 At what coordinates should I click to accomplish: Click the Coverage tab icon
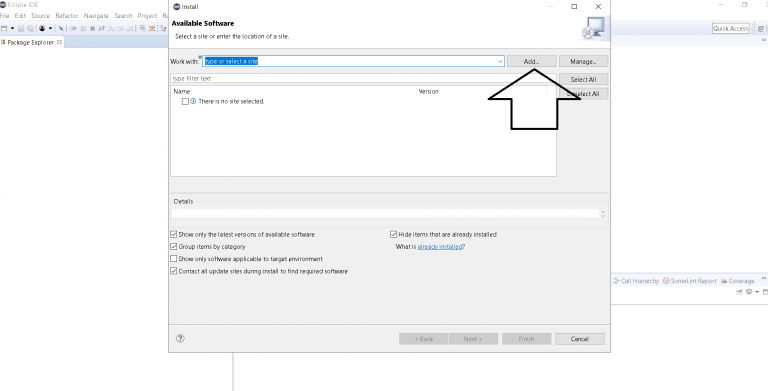coord(724,281)
